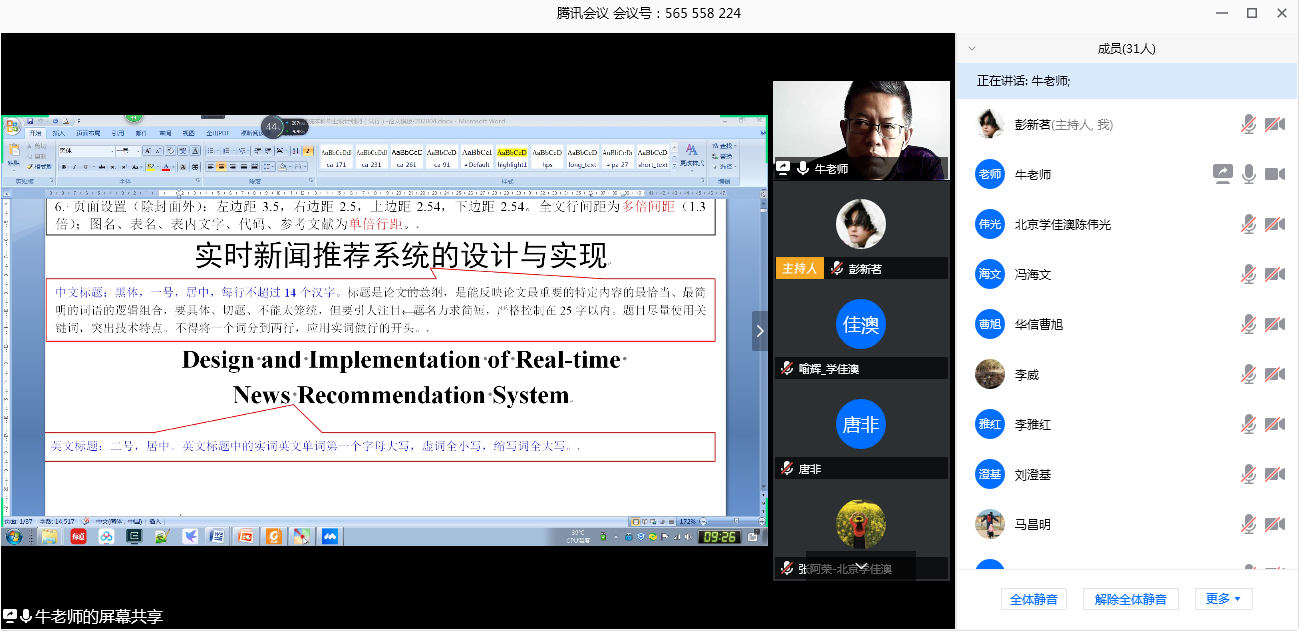The height and width of the screenshot is (631, 1299).
Task: Click muted mic icon on 唐非's video tile
Action: [787, 469]
